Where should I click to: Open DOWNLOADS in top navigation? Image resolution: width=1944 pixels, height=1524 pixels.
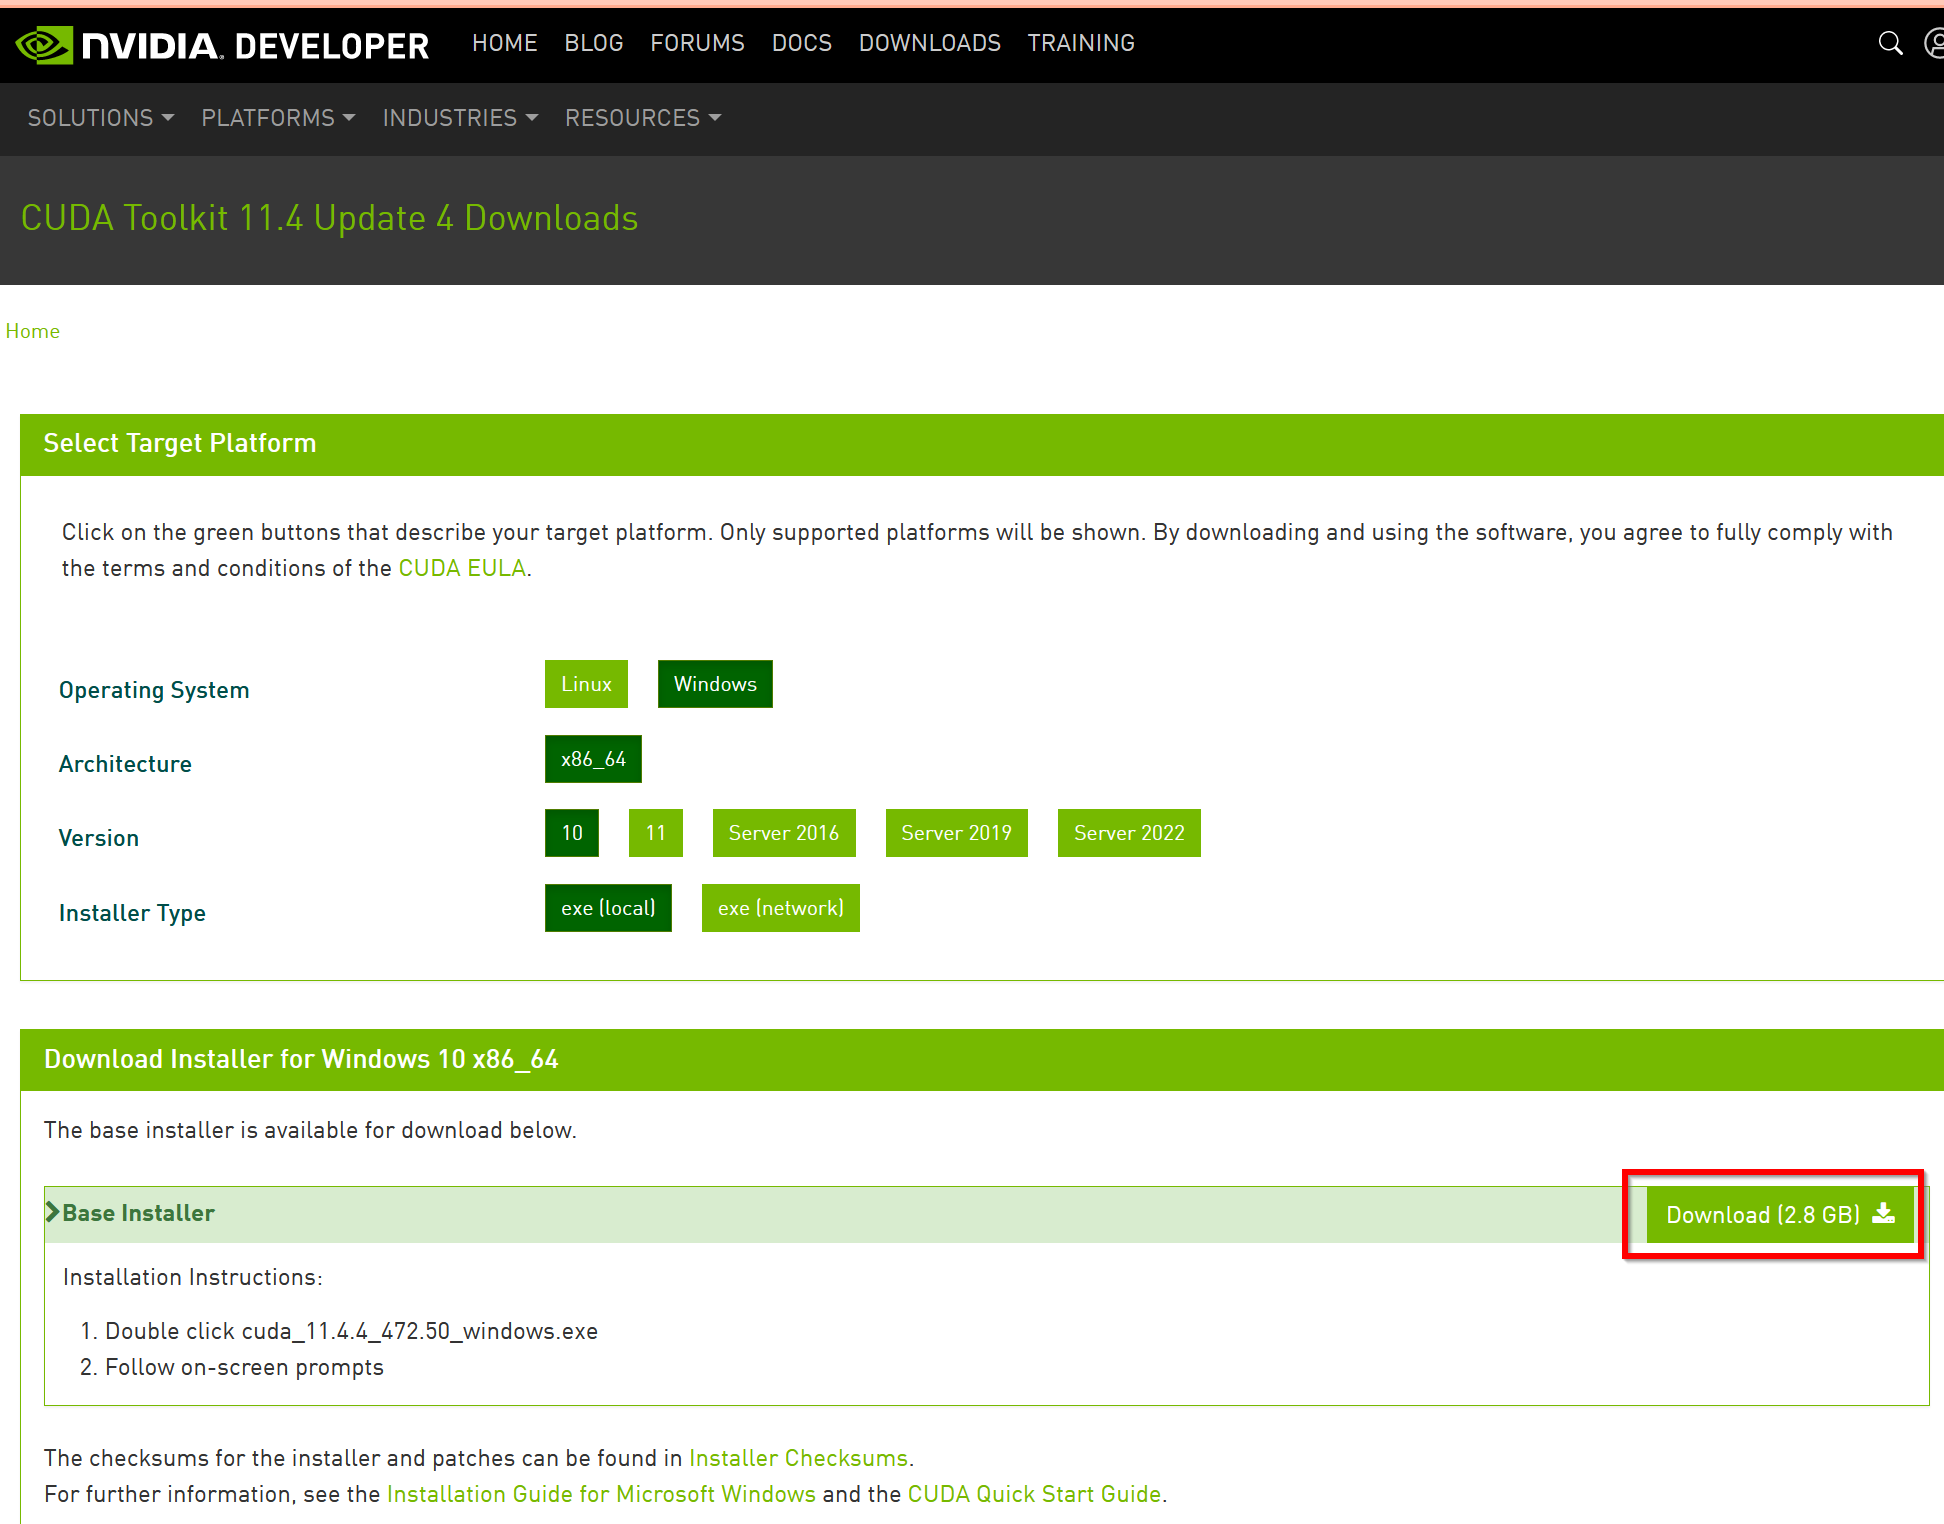929,43
